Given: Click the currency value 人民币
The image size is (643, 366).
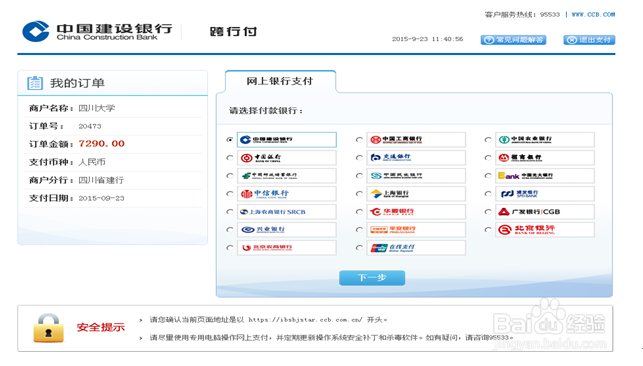Looking at the screenshot, I should tap(92, 162).
